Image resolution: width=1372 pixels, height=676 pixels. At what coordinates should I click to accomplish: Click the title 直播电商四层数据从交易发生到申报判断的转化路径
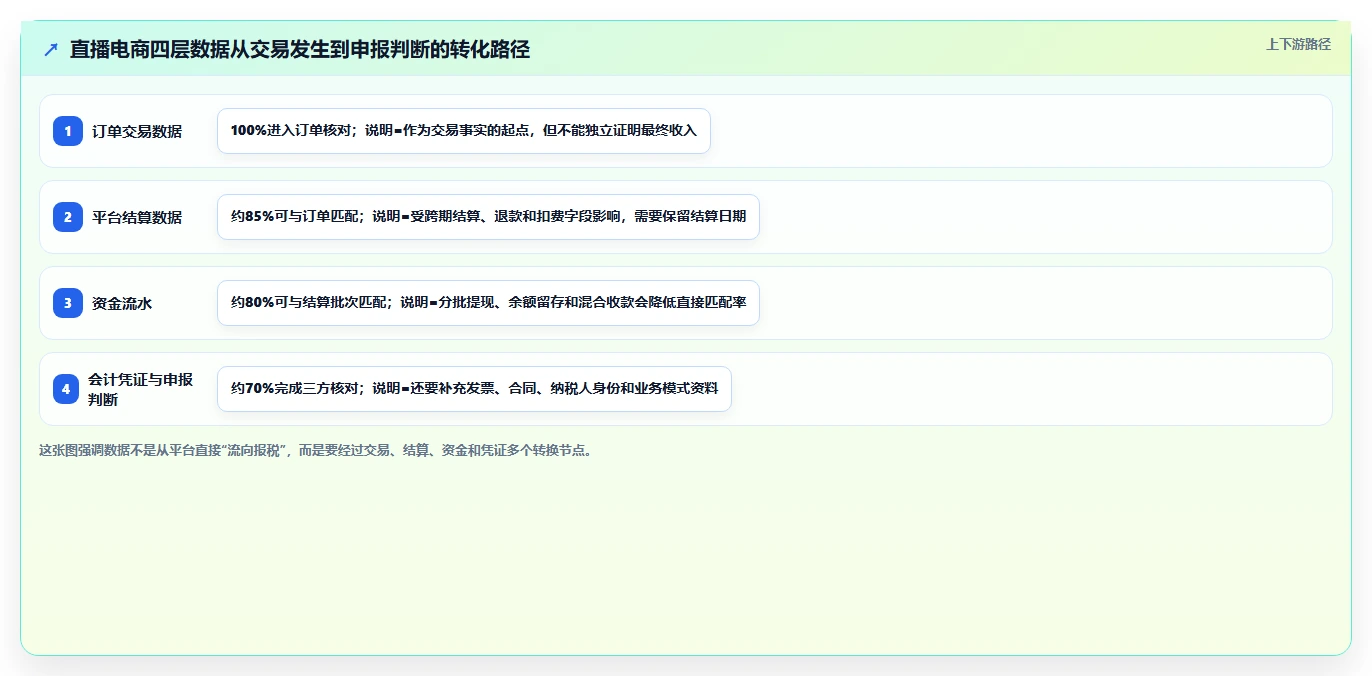300,49
